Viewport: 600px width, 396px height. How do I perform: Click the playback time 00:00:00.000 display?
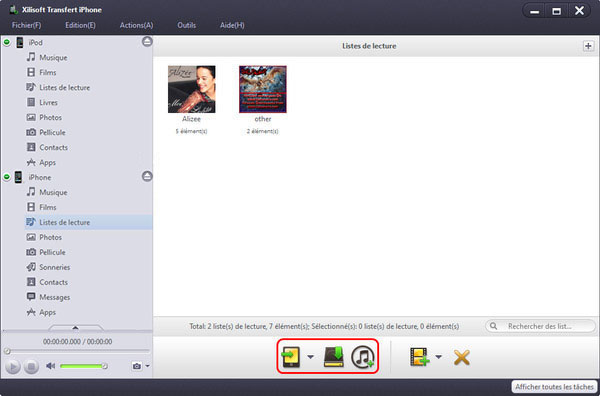pyautogui.click(x=77, y=341)
